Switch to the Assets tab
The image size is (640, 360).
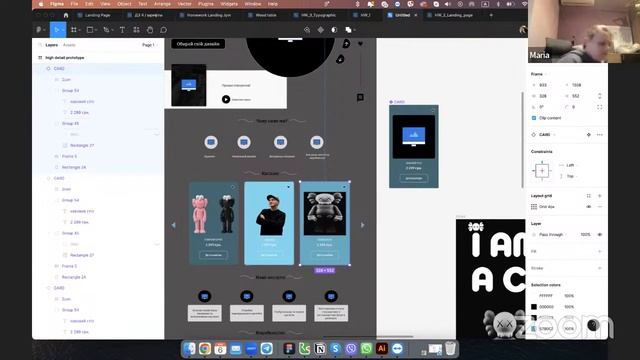69,45
